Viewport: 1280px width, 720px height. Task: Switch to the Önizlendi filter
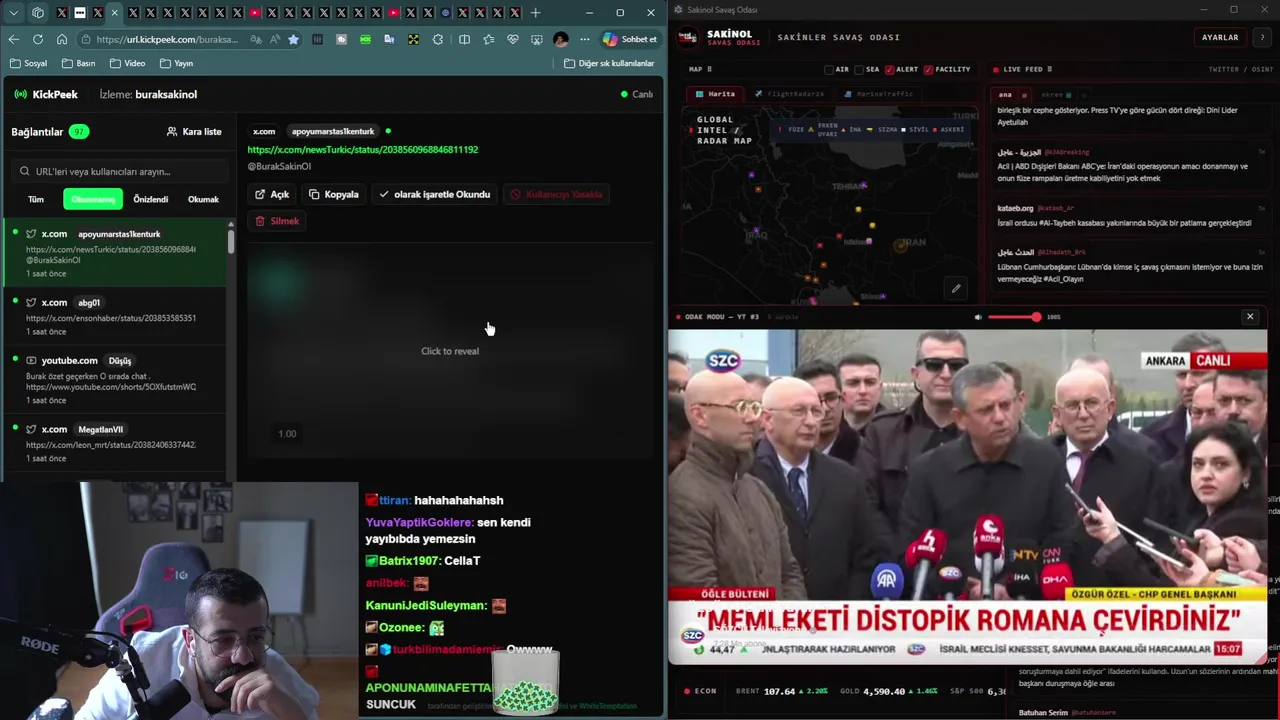151,199
